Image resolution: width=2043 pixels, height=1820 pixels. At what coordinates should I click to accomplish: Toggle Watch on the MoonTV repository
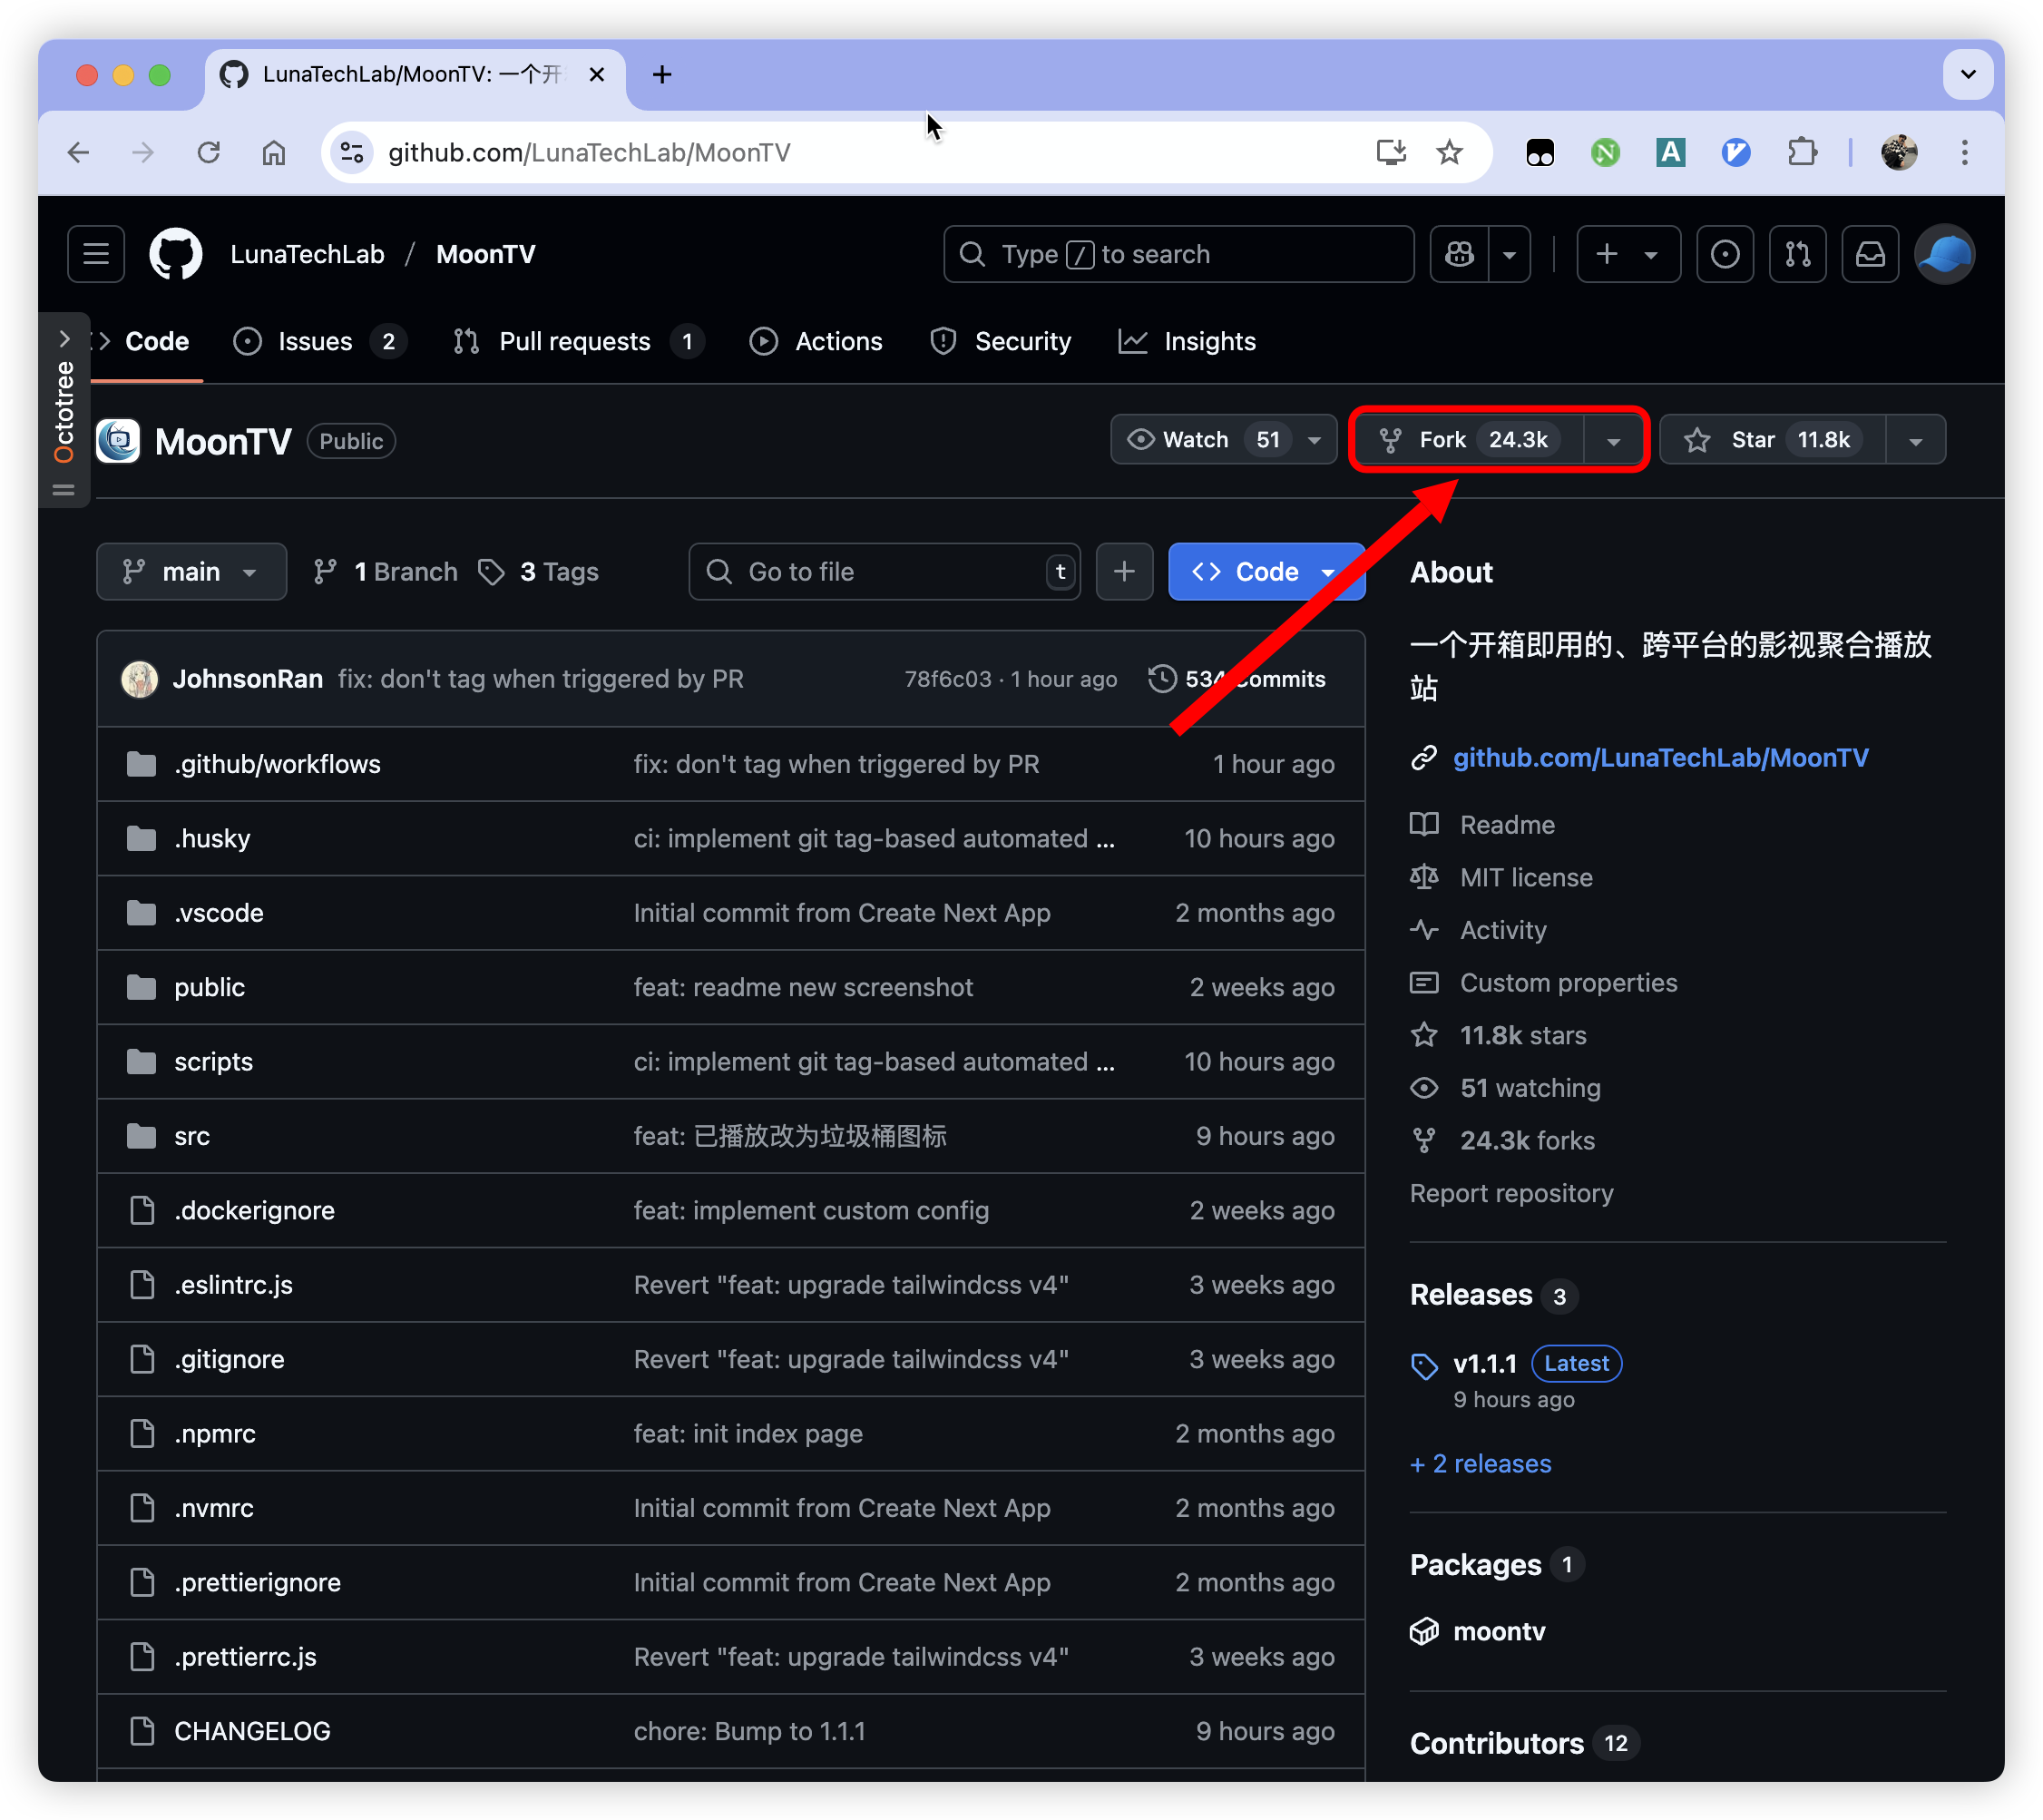(x=1195, y=440)
